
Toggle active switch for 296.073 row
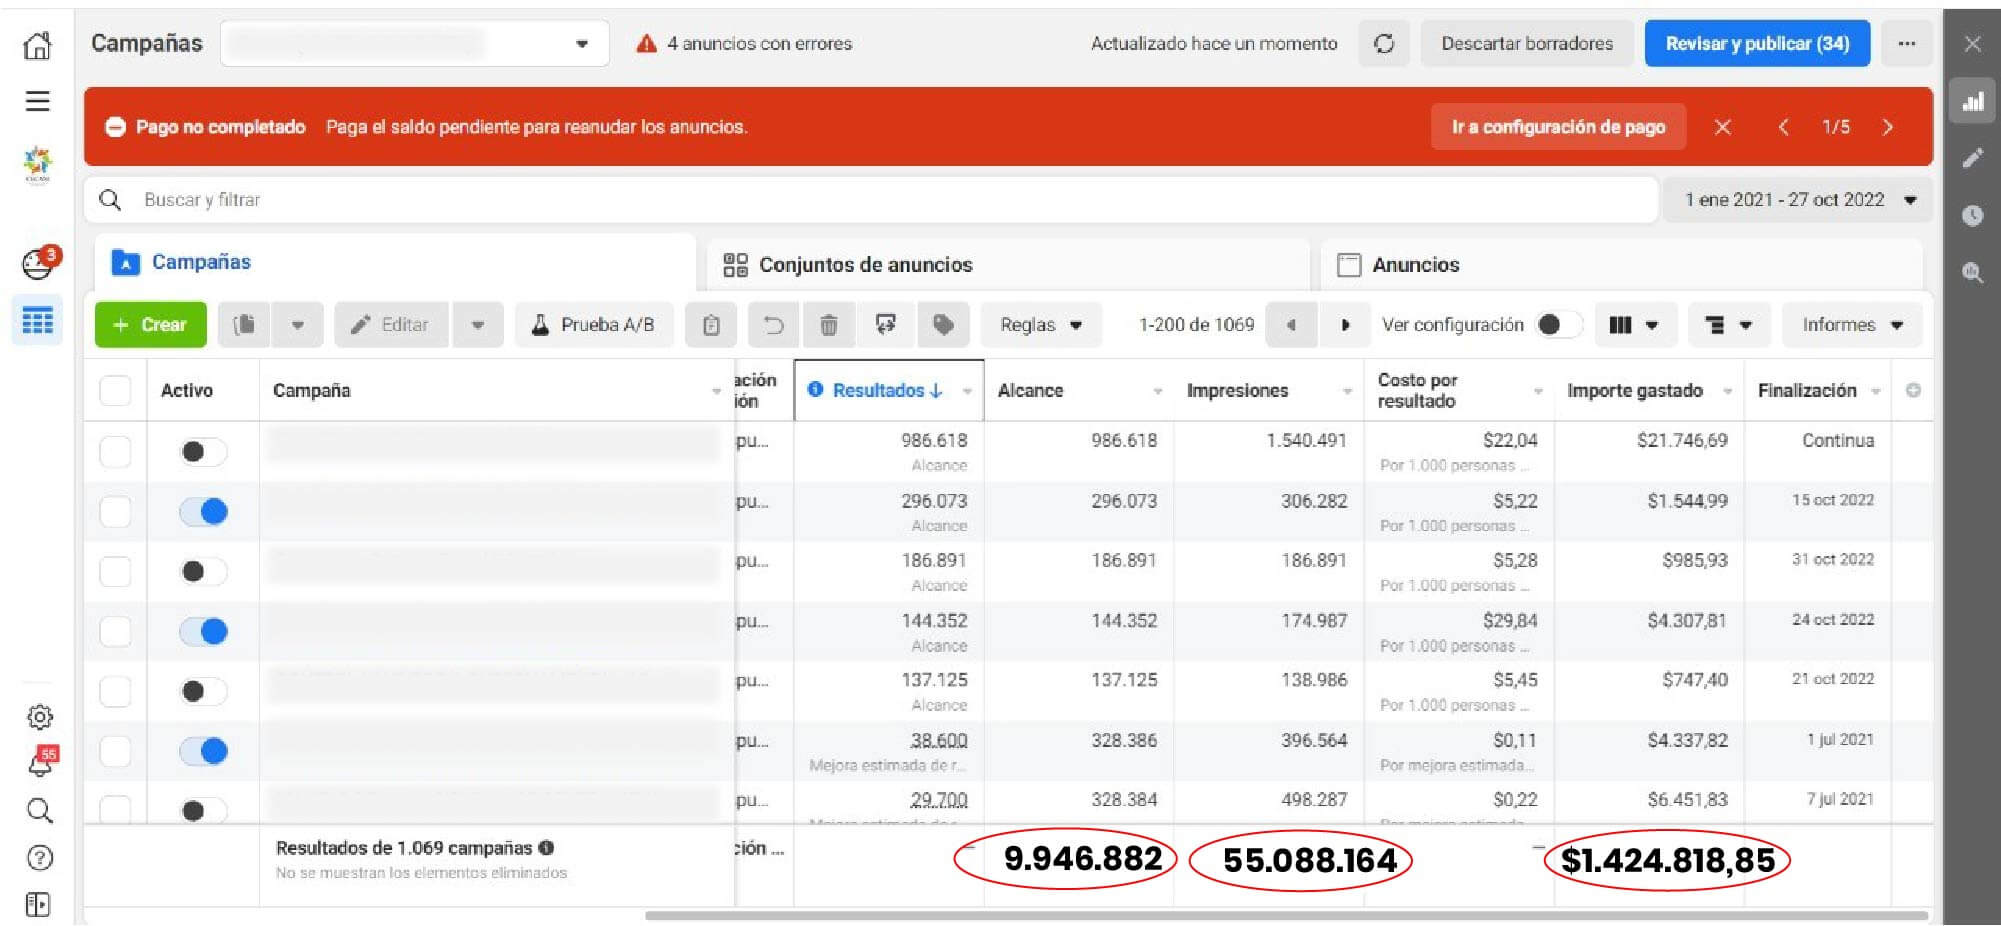(x=203, y=512)
